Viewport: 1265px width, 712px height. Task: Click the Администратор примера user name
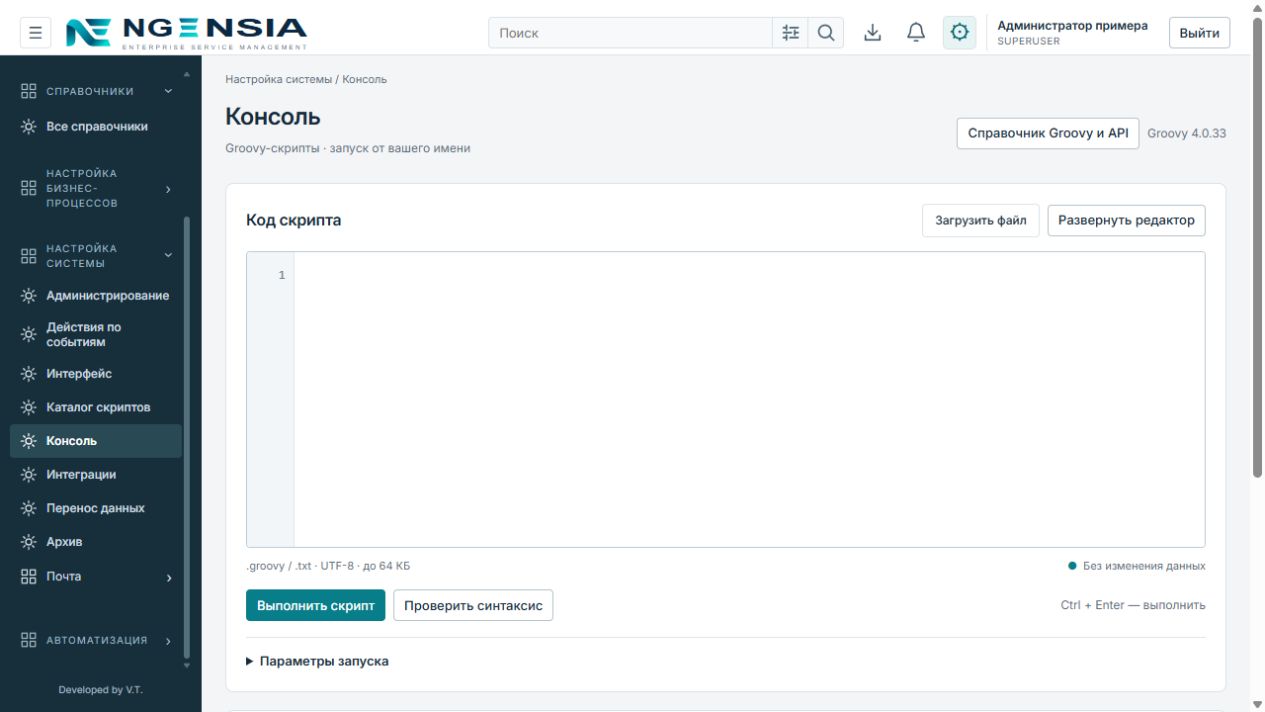click(x=1072, y=26)
